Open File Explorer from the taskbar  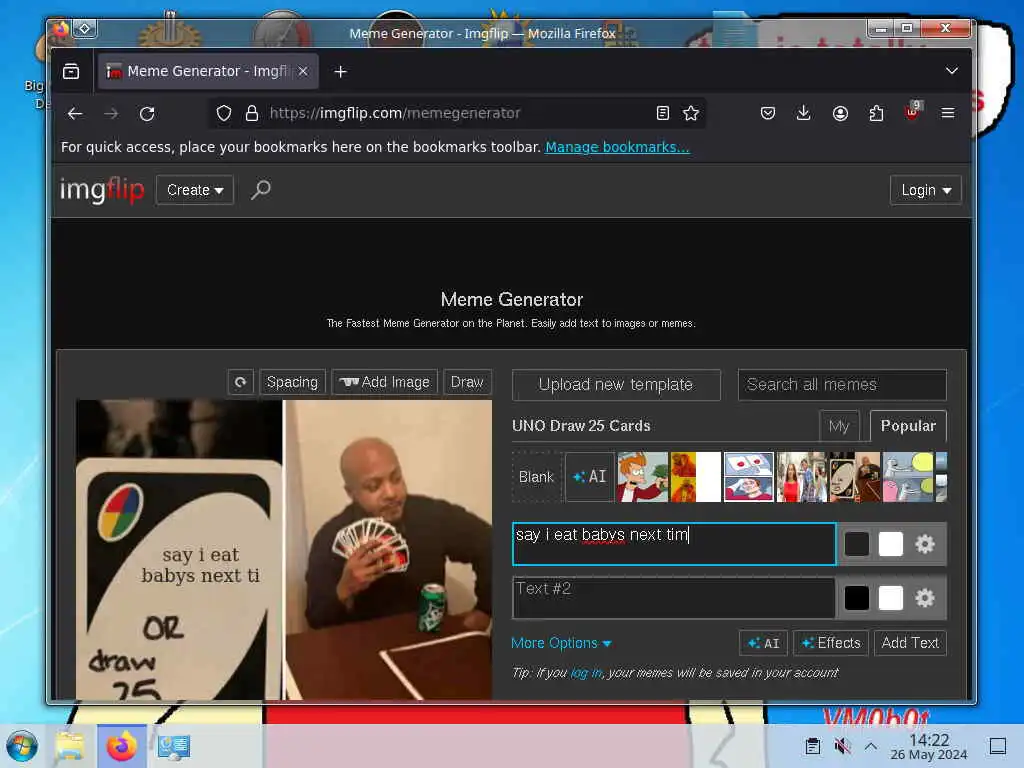click(x=70, y=746)
